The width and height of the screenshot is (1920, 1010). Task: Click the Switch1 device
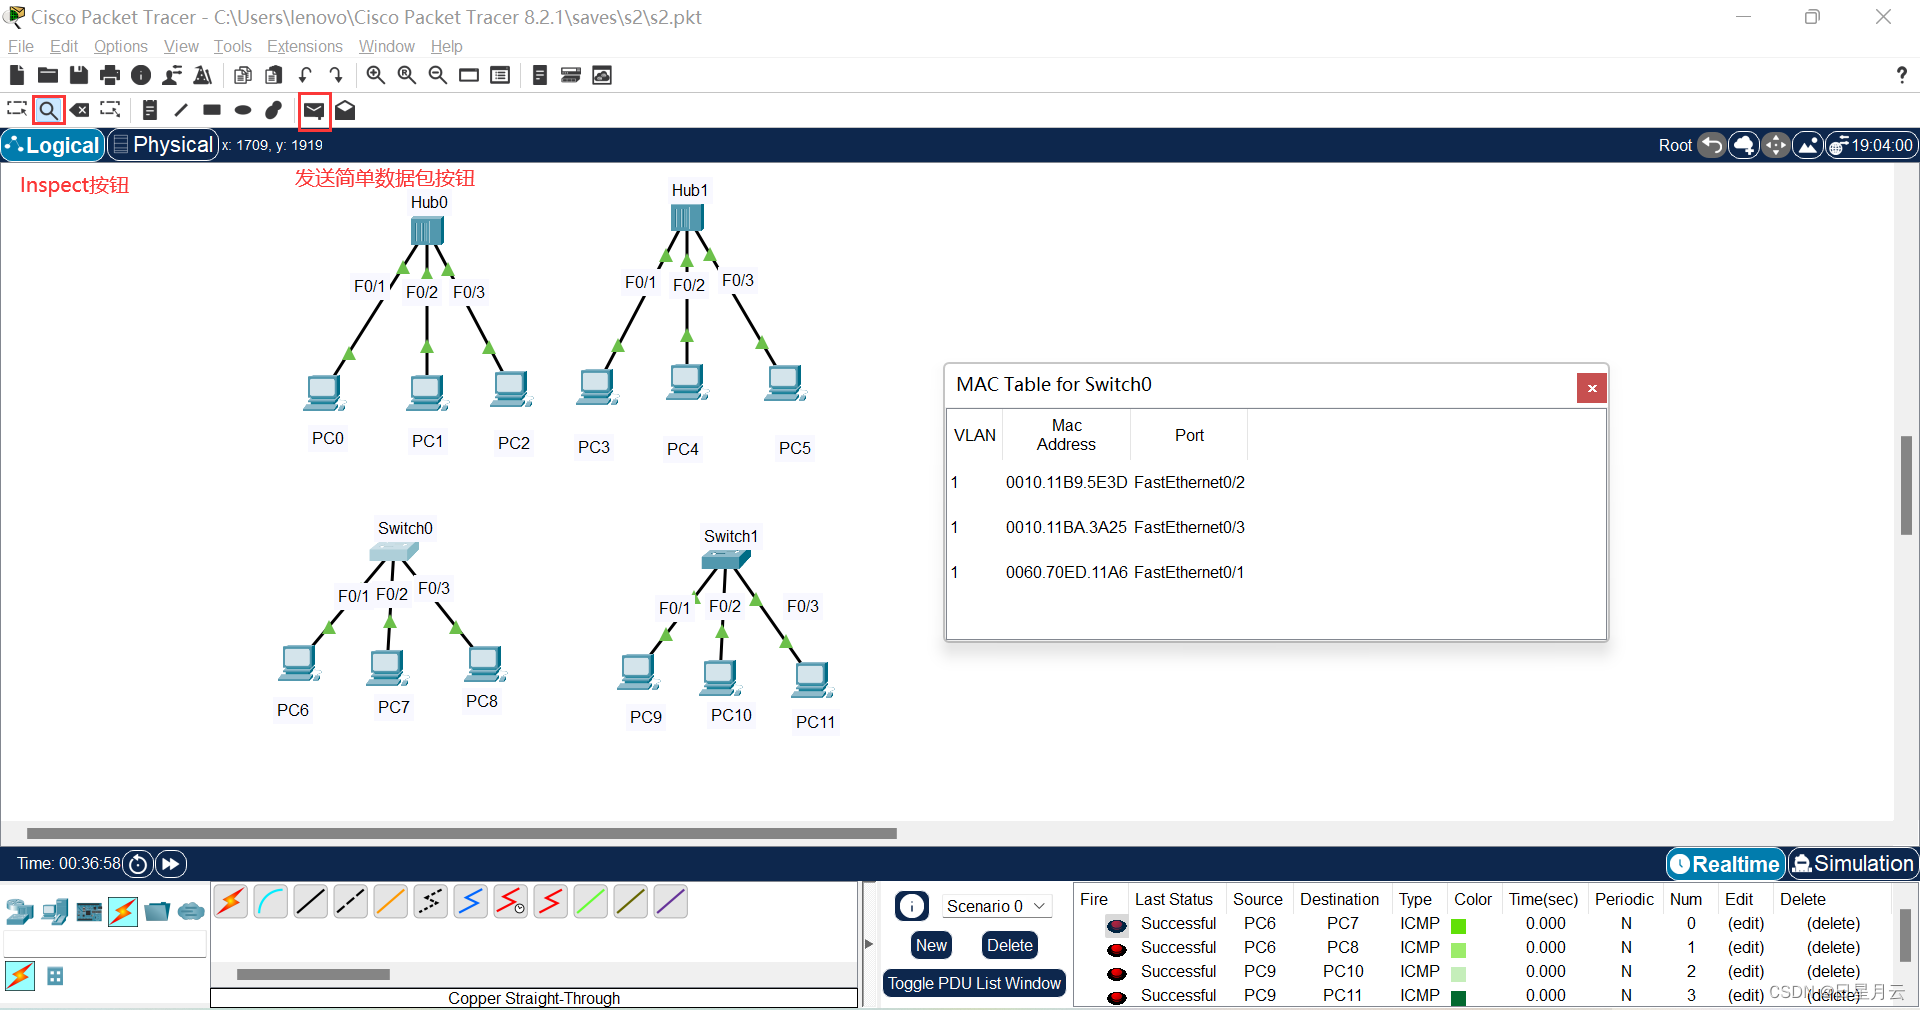pos(727,559)
